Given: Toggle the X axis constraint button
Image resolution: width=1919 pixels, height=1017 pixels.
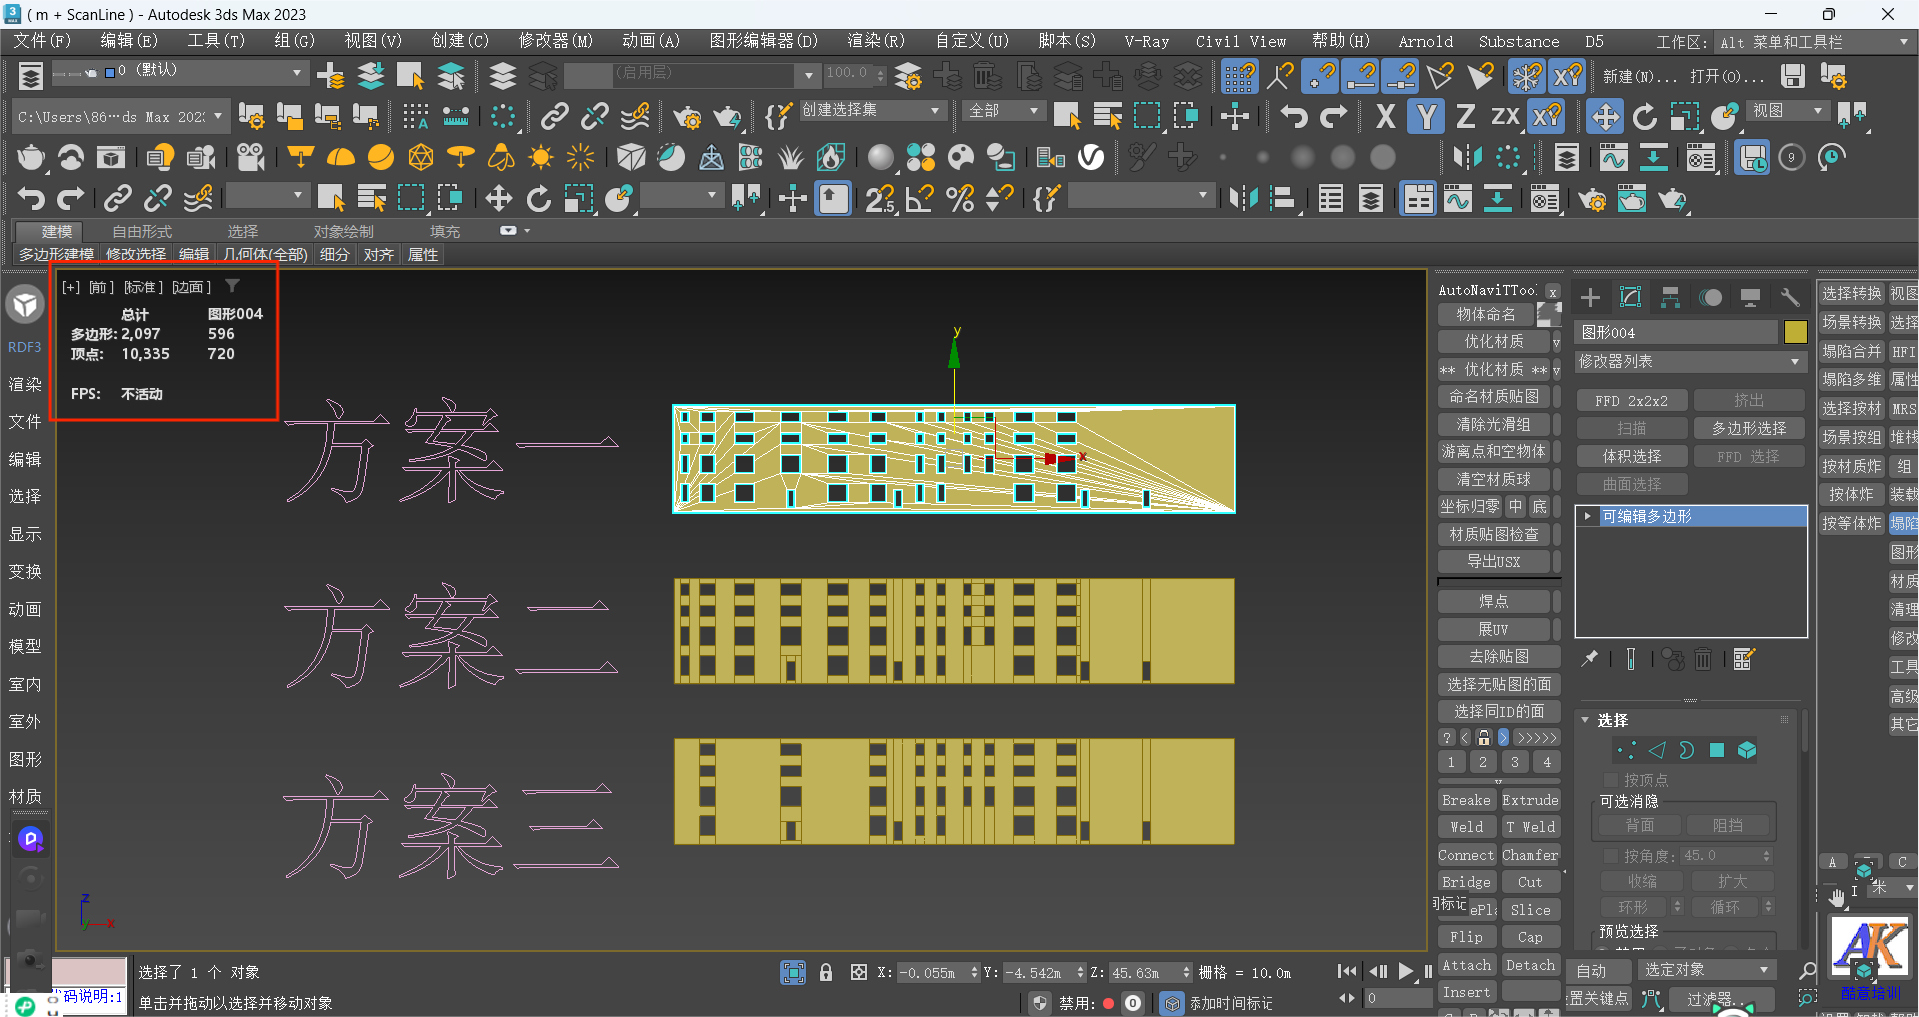Looking at the screenshot, I should [x=1385, y=117].
